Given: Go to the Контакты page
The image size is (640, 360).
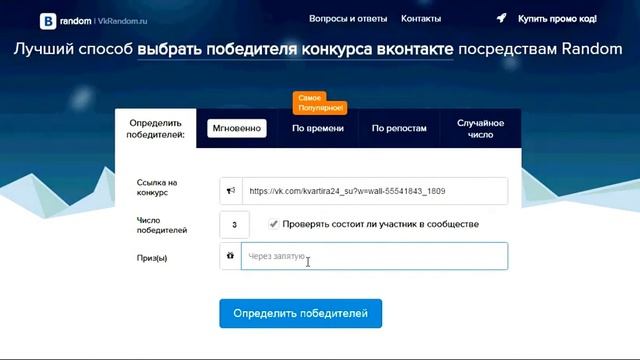Looking at the screenshot, I should [x=421, y=19].
